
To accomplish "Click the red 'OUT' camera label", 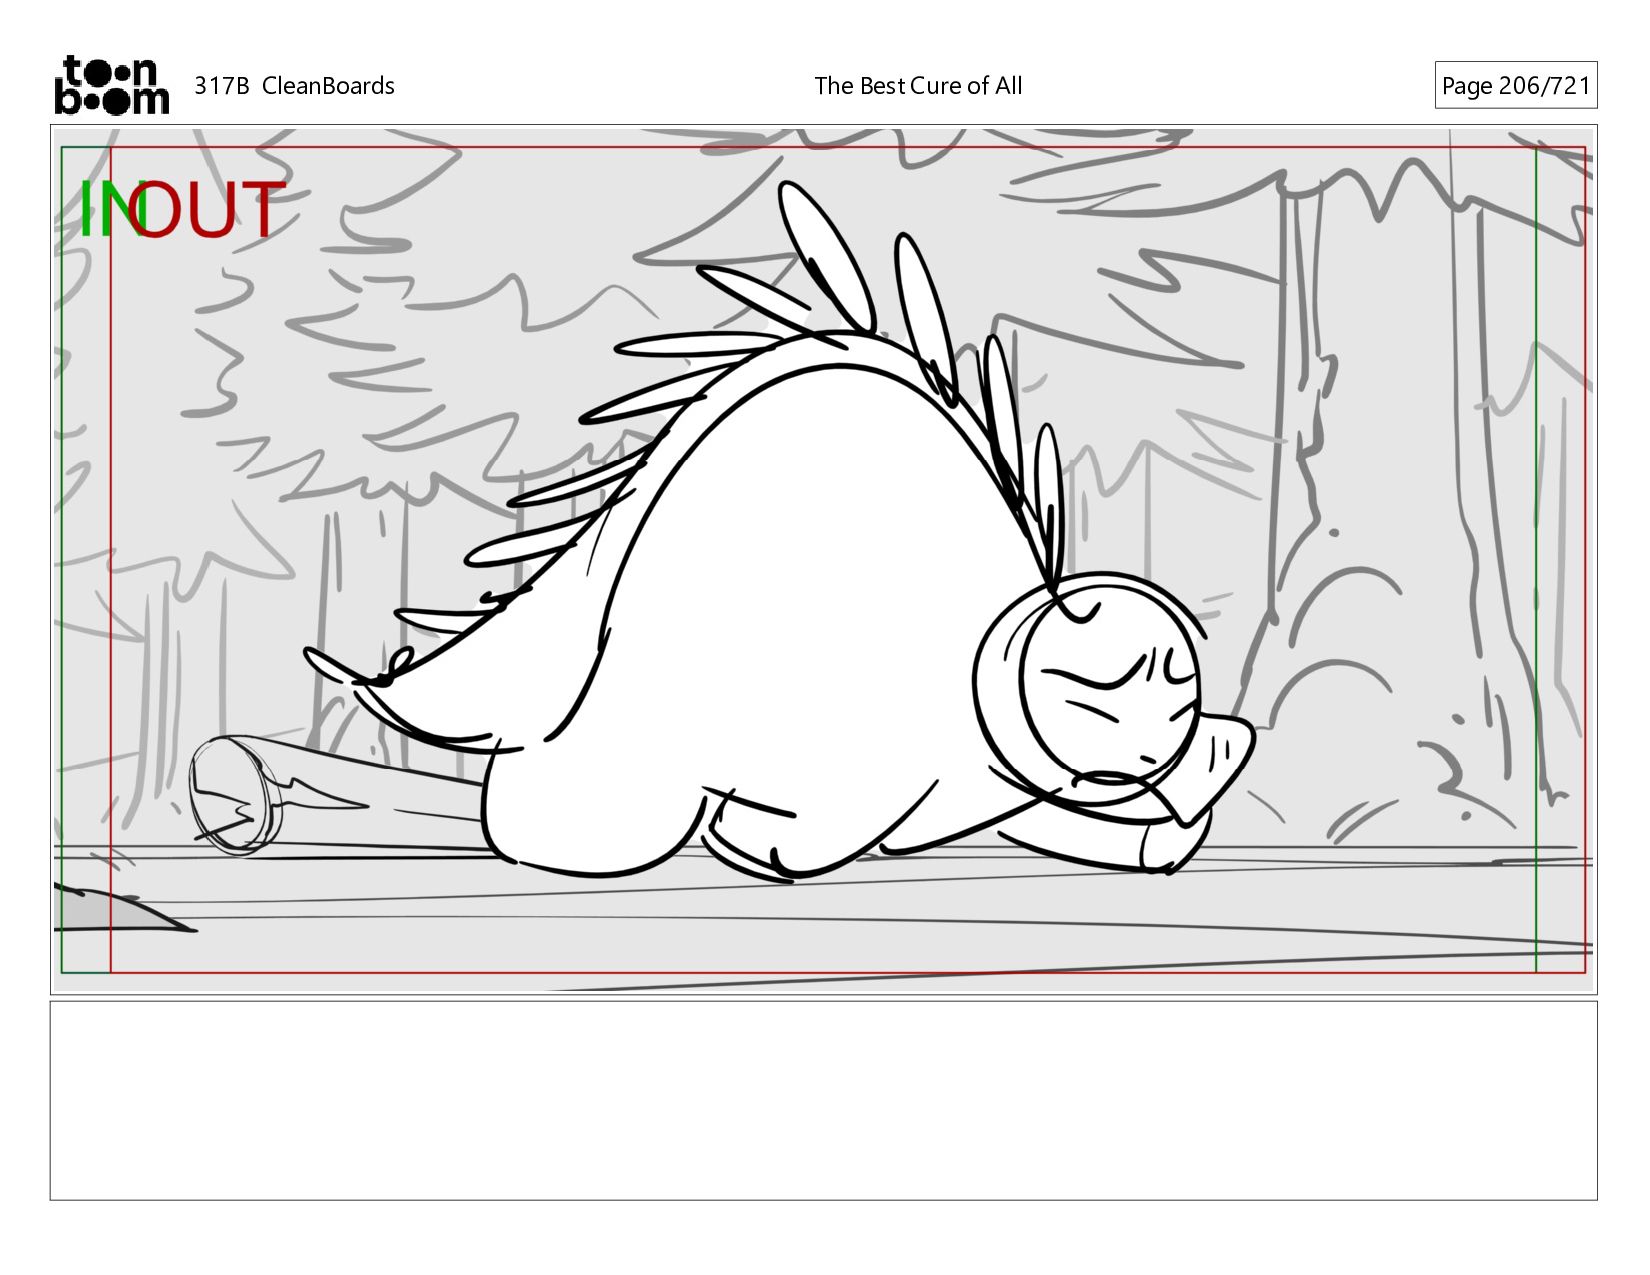I will point(208,210).
